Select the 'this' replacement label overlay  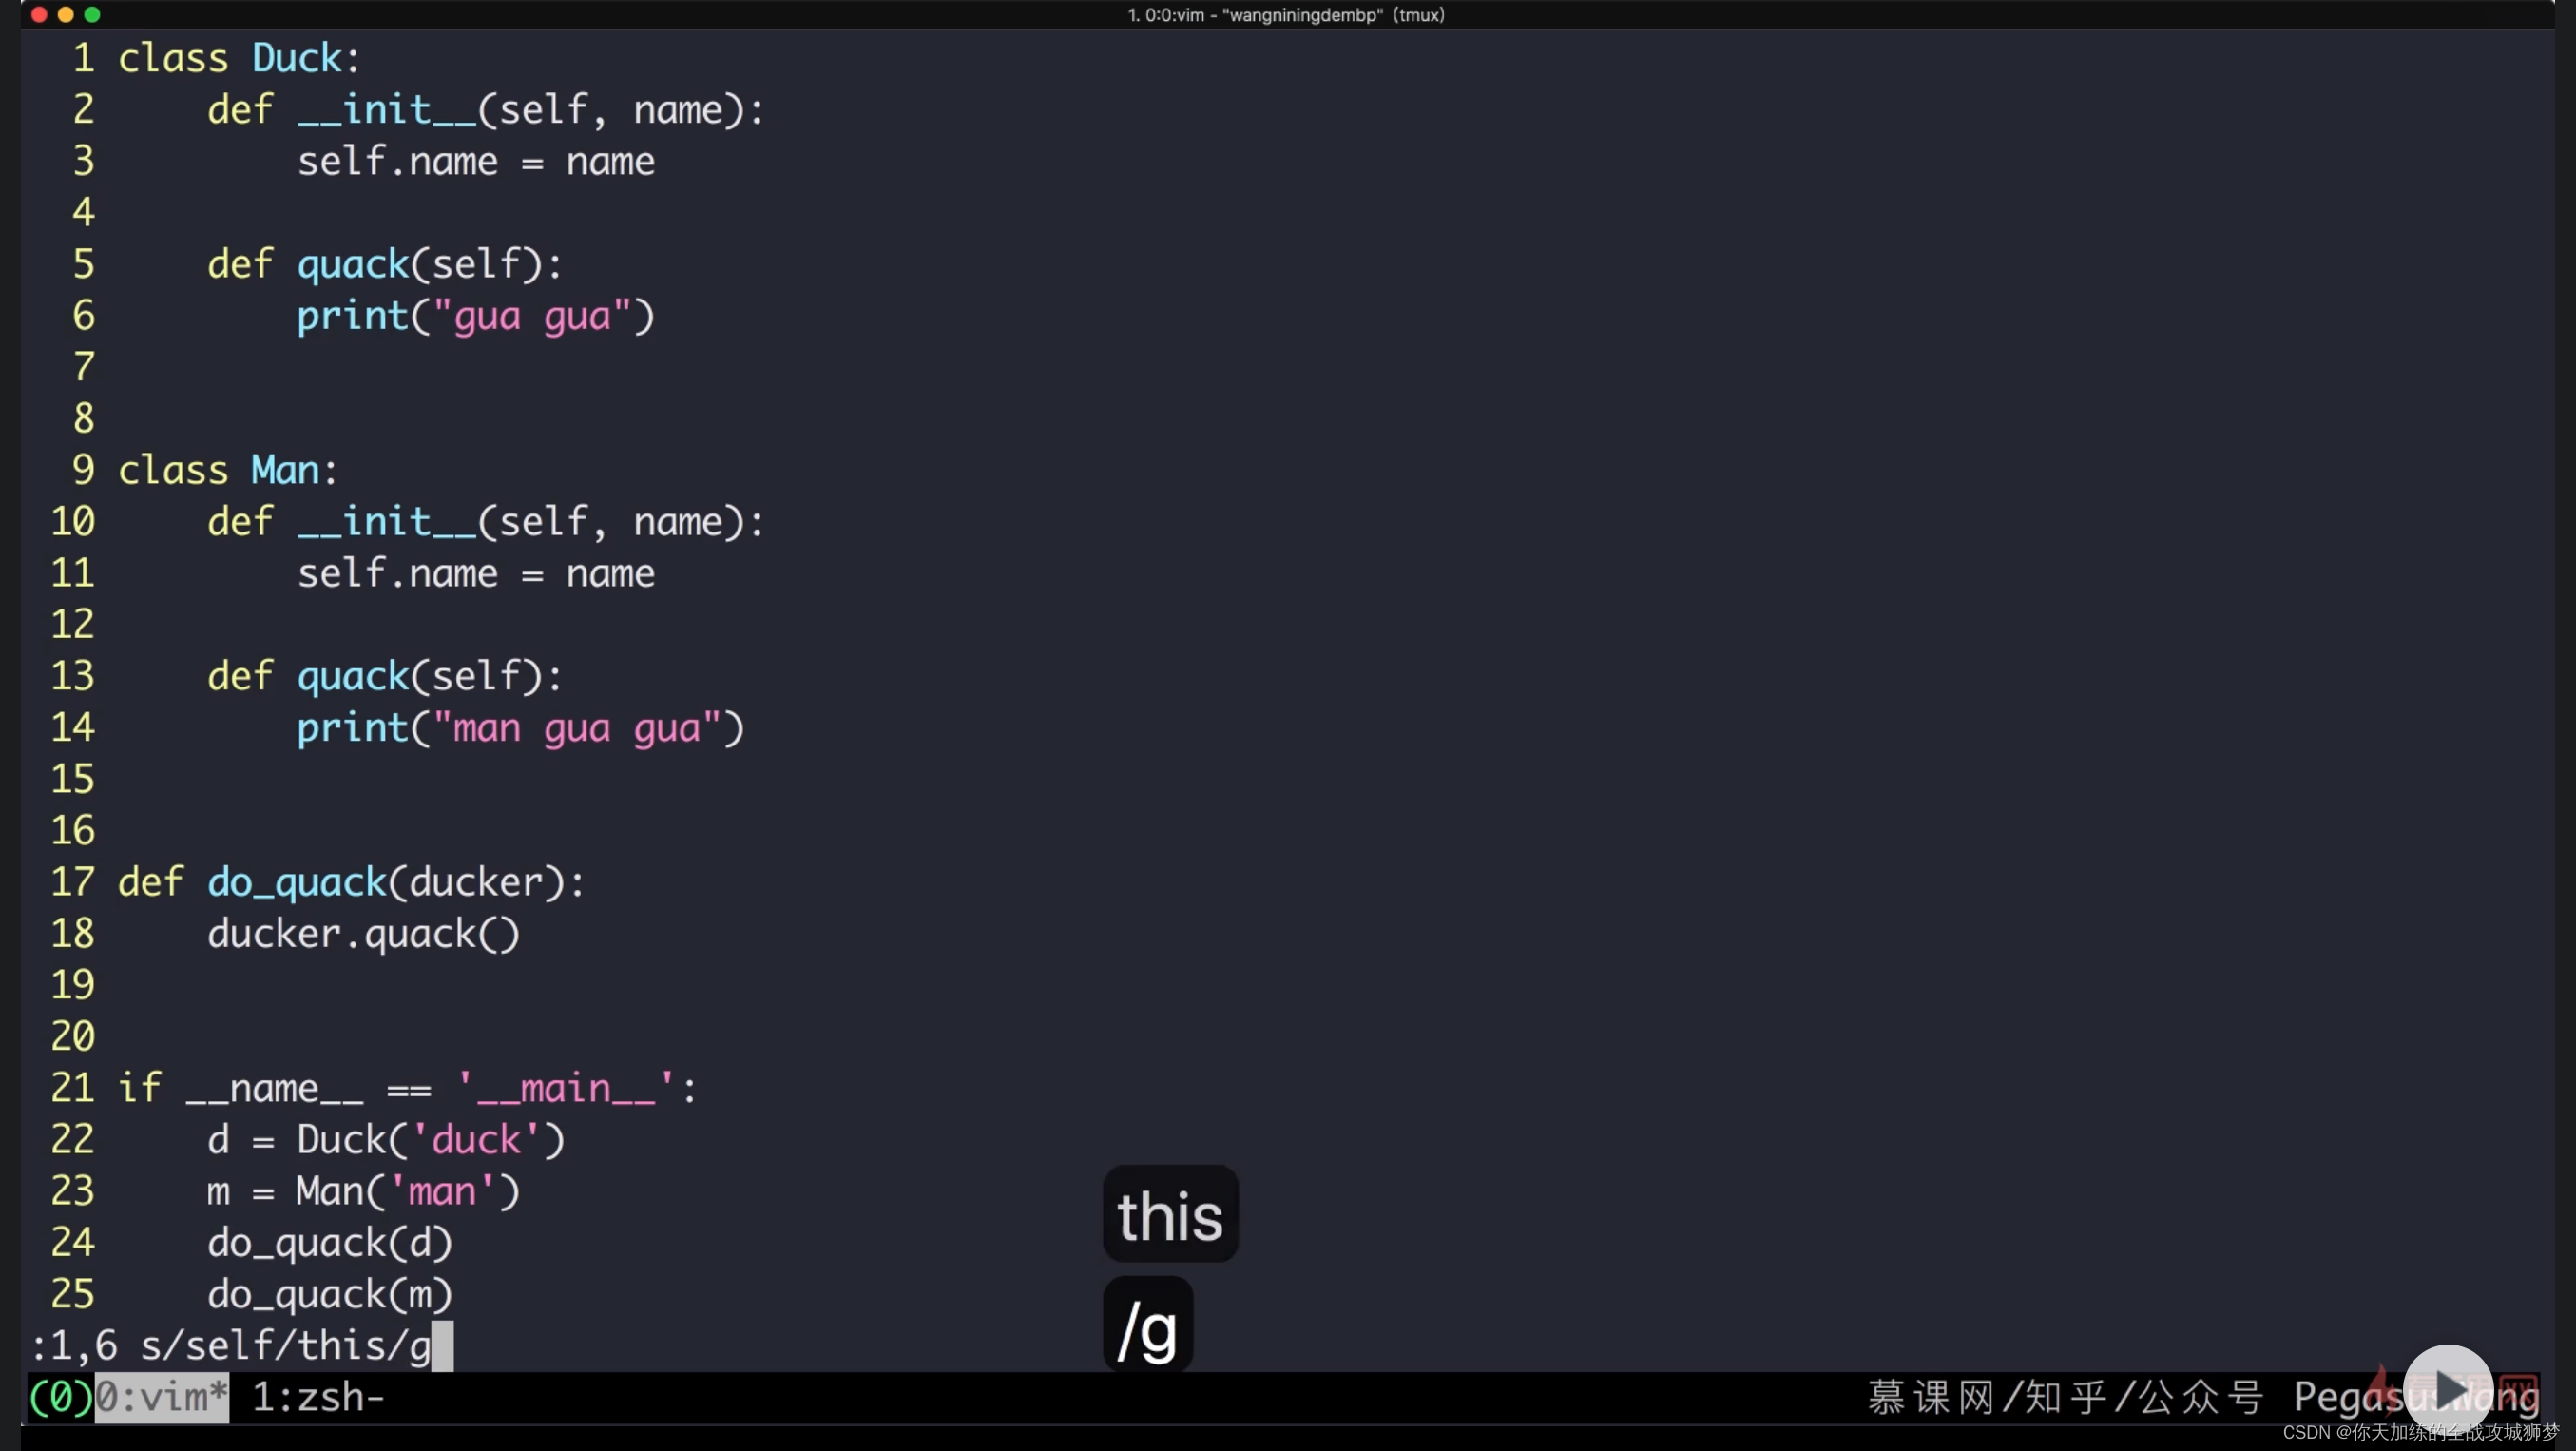(1166, 1217)
